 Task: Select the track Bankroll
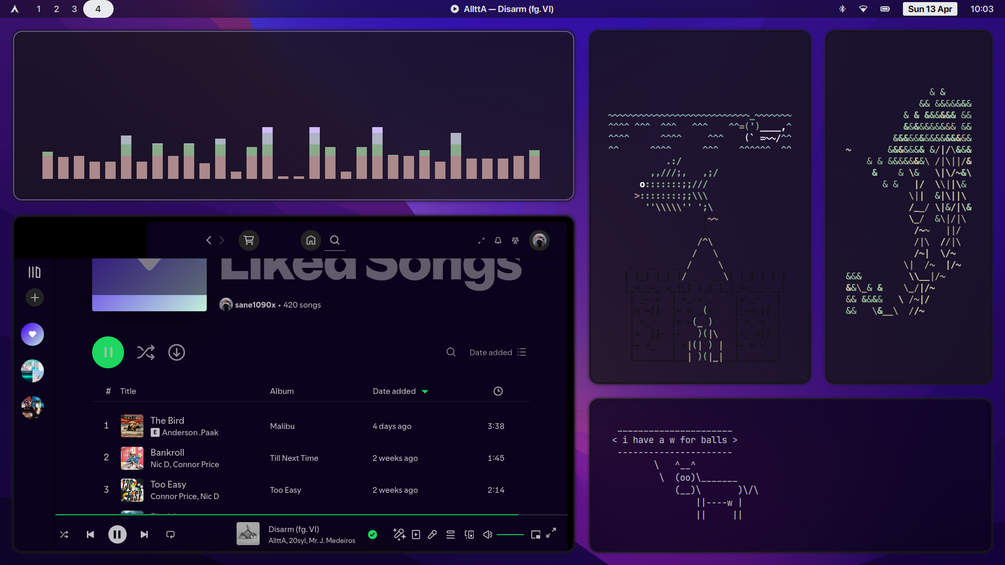[x=167, y=452]
